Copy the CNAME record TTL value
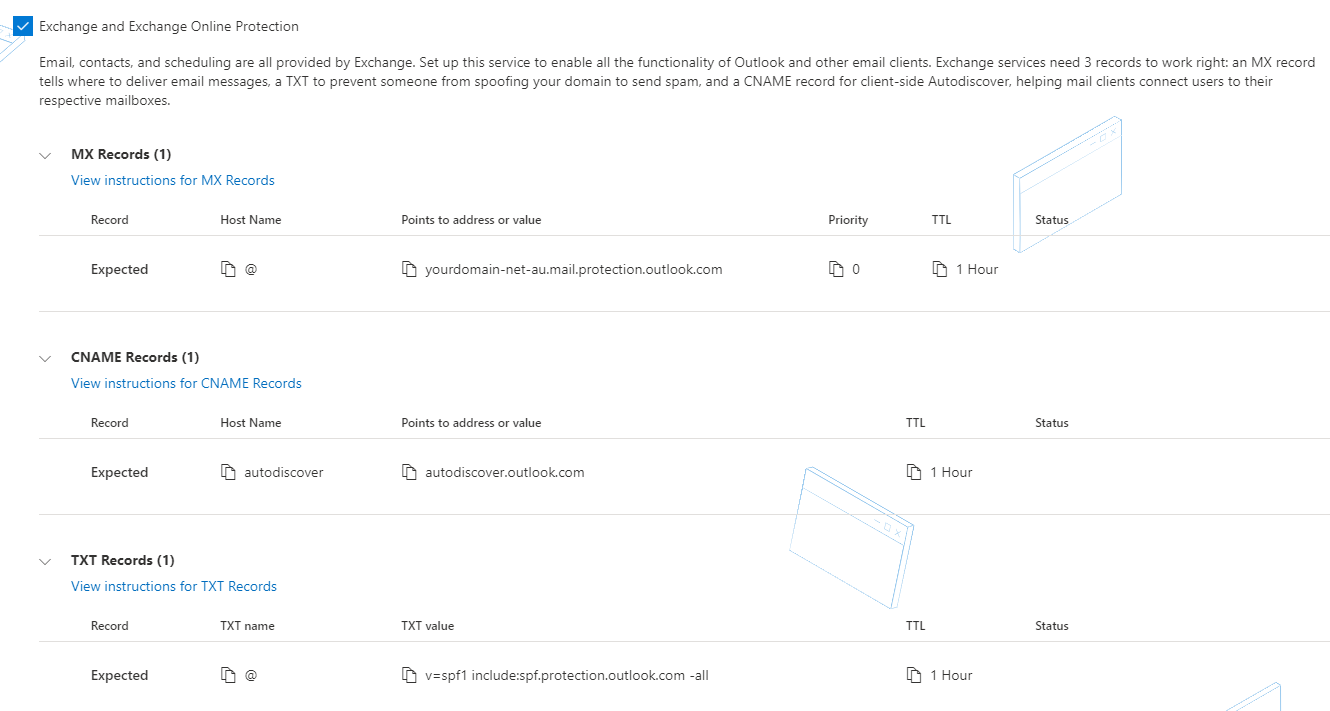 coord(913,473)
